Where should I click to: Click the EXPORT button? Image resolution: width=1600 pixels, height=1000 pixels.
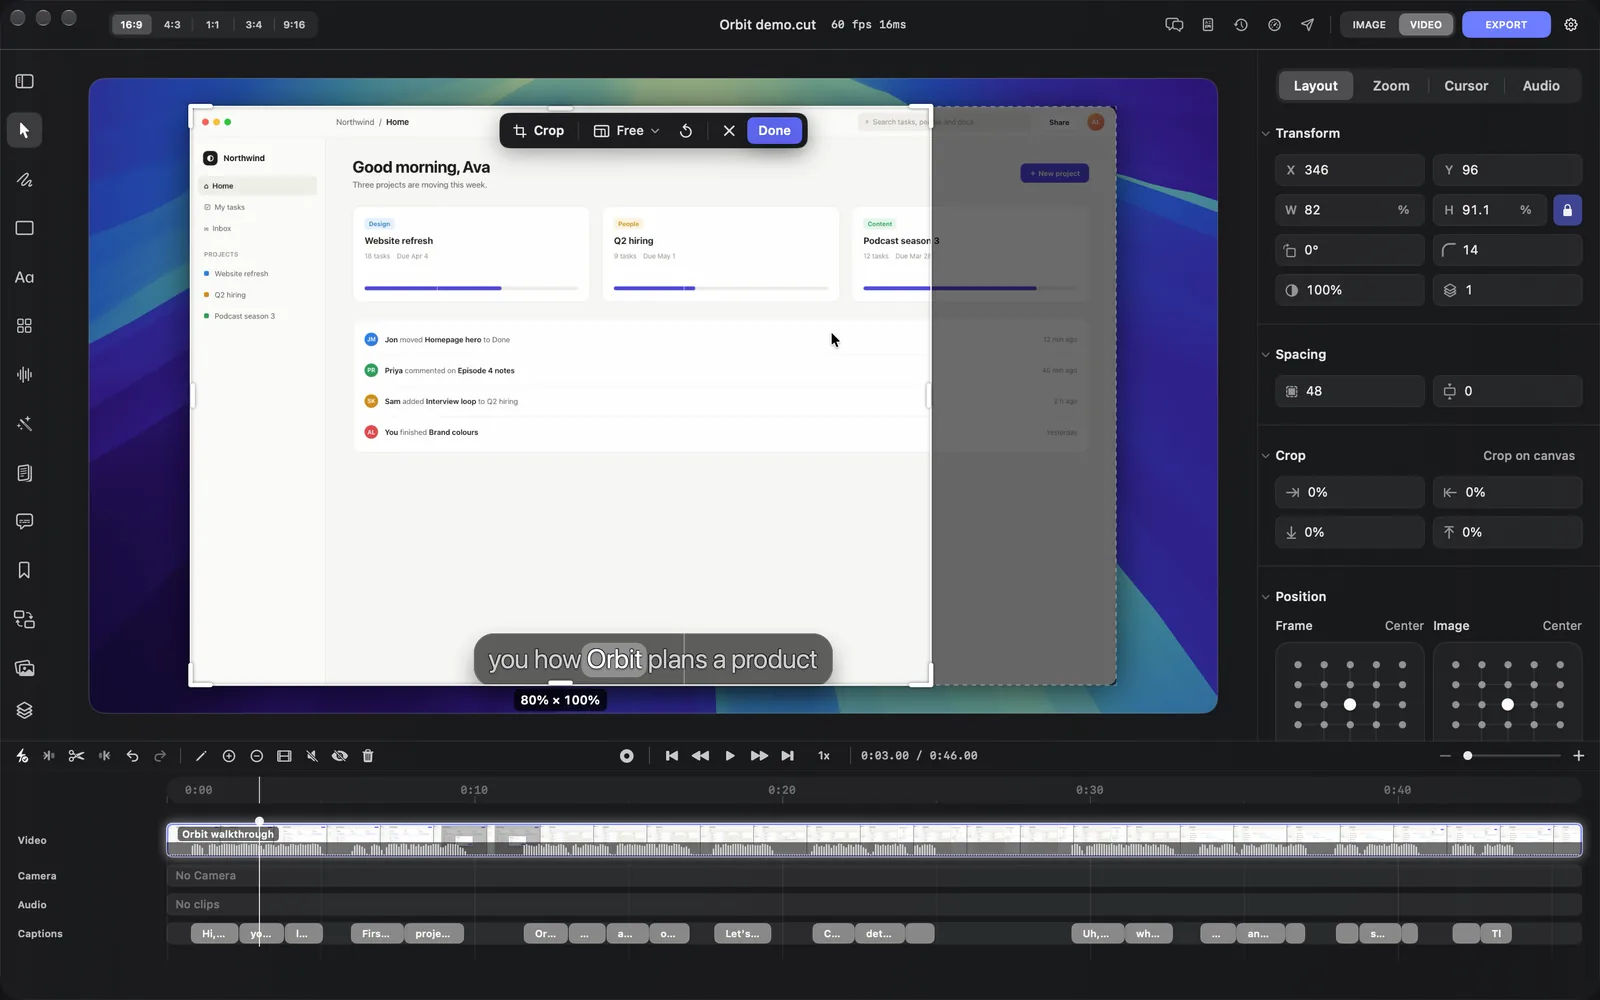pyautogui.click(x=1506, y=25)
